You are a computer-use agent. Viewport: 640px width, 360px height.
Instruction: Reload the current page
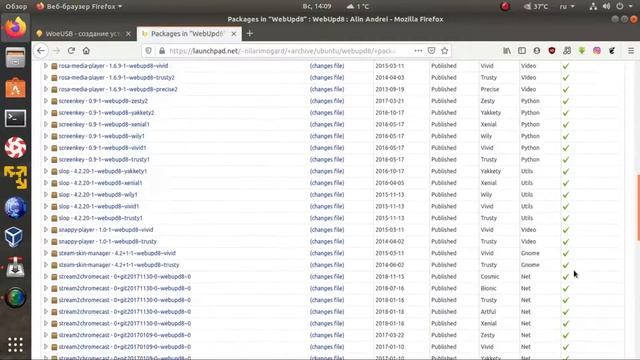click(71, 51)
